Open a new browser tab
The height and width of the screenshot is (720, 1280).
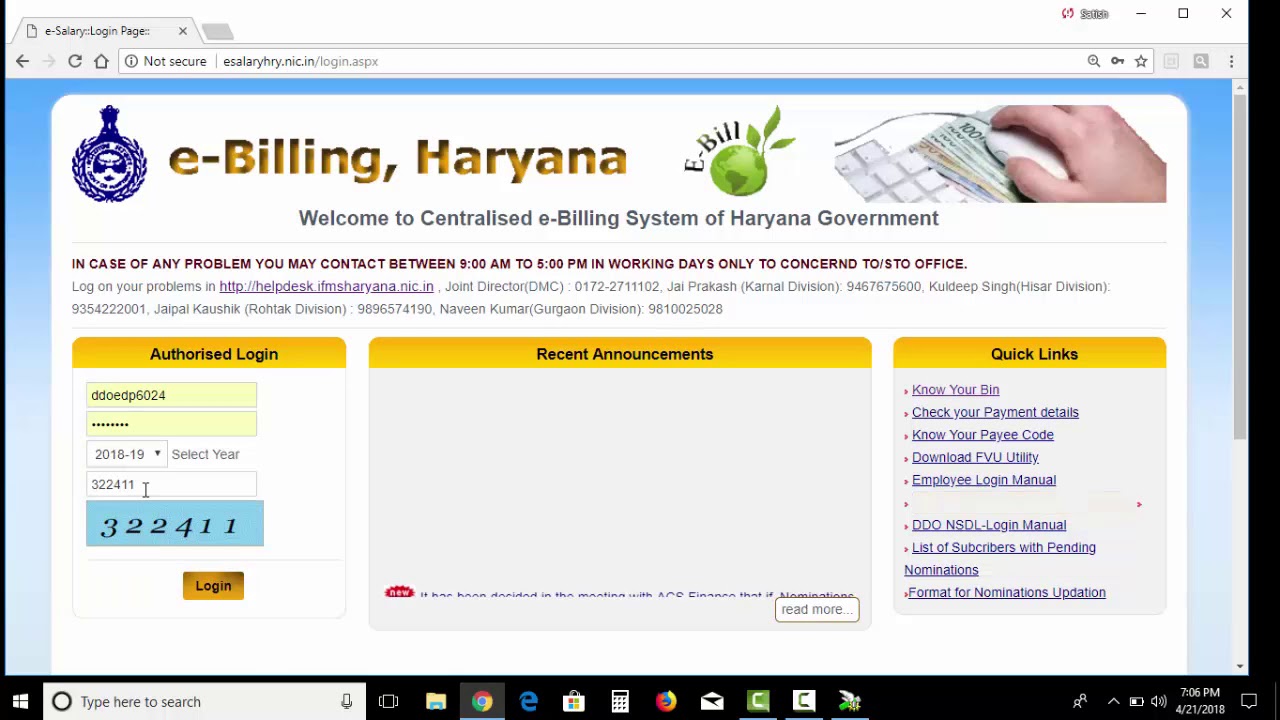[217, 32]
